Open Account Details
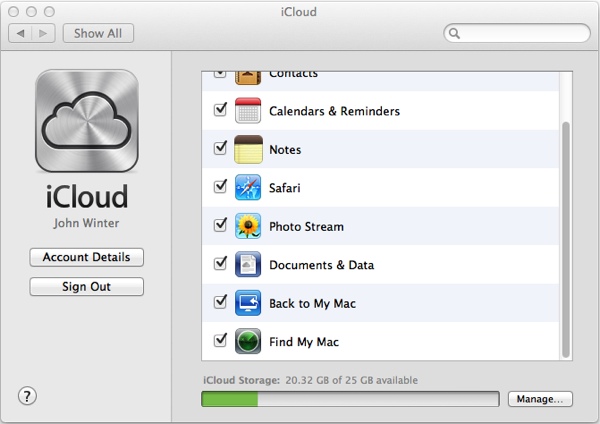This screenshot has width=600, height=424. click(86, 257)
